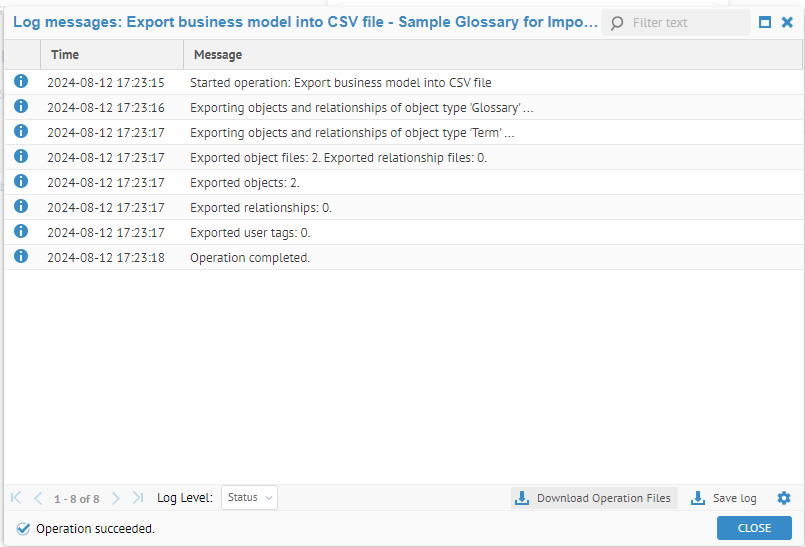Viewport: 805px width, 547px height.
Task: Click info icon of Operation completed row
Action: [21, 257]
